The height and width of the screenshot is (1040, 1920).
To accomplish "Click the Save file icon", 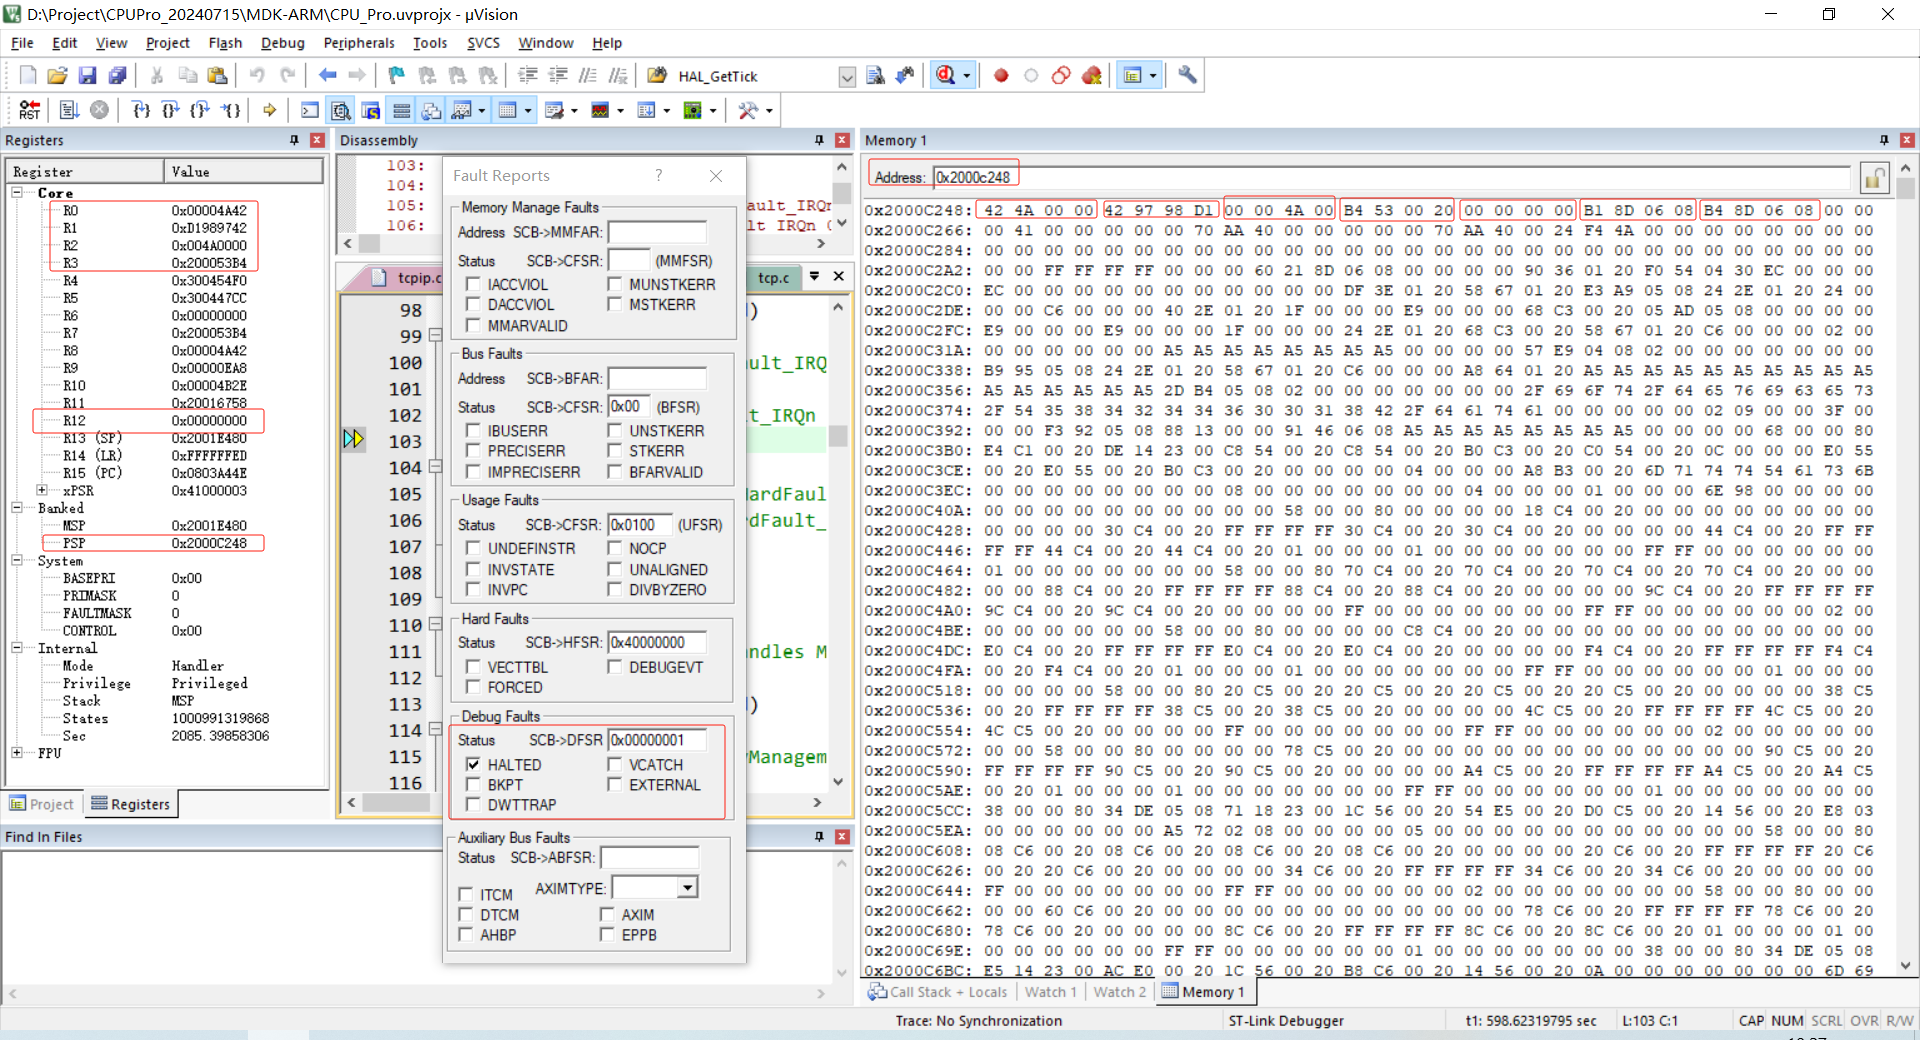I will [87, 75].
